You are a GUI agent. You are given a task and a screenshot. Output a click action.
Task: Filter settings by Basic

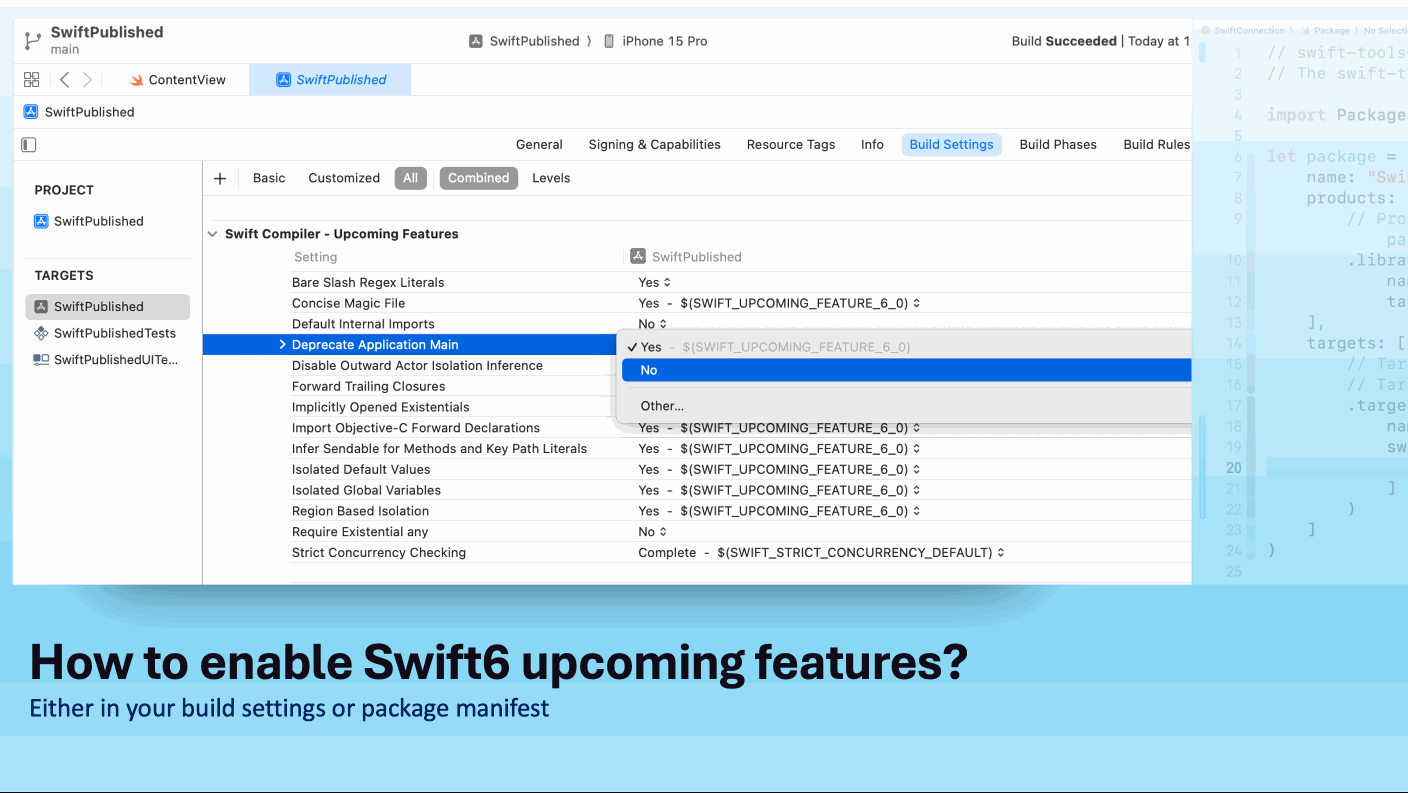click(269, 178)
